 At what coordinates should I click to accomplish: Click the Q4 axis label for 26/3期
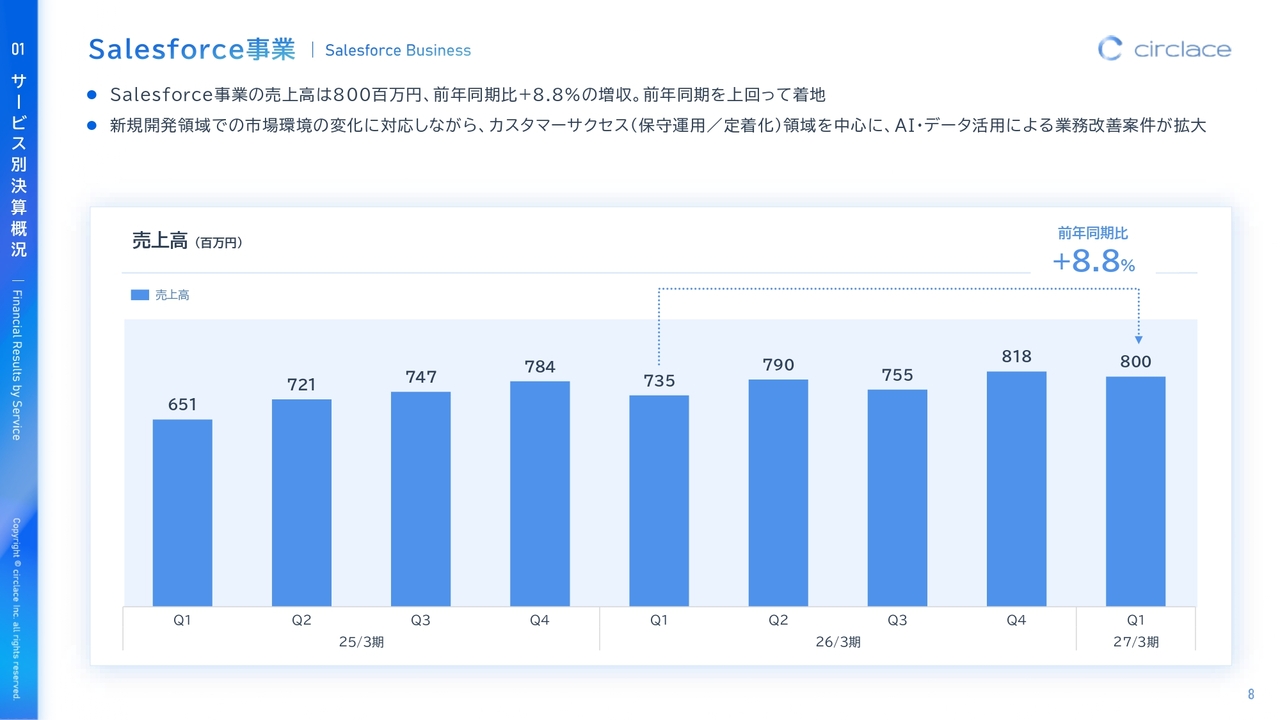click(1016, 620)
